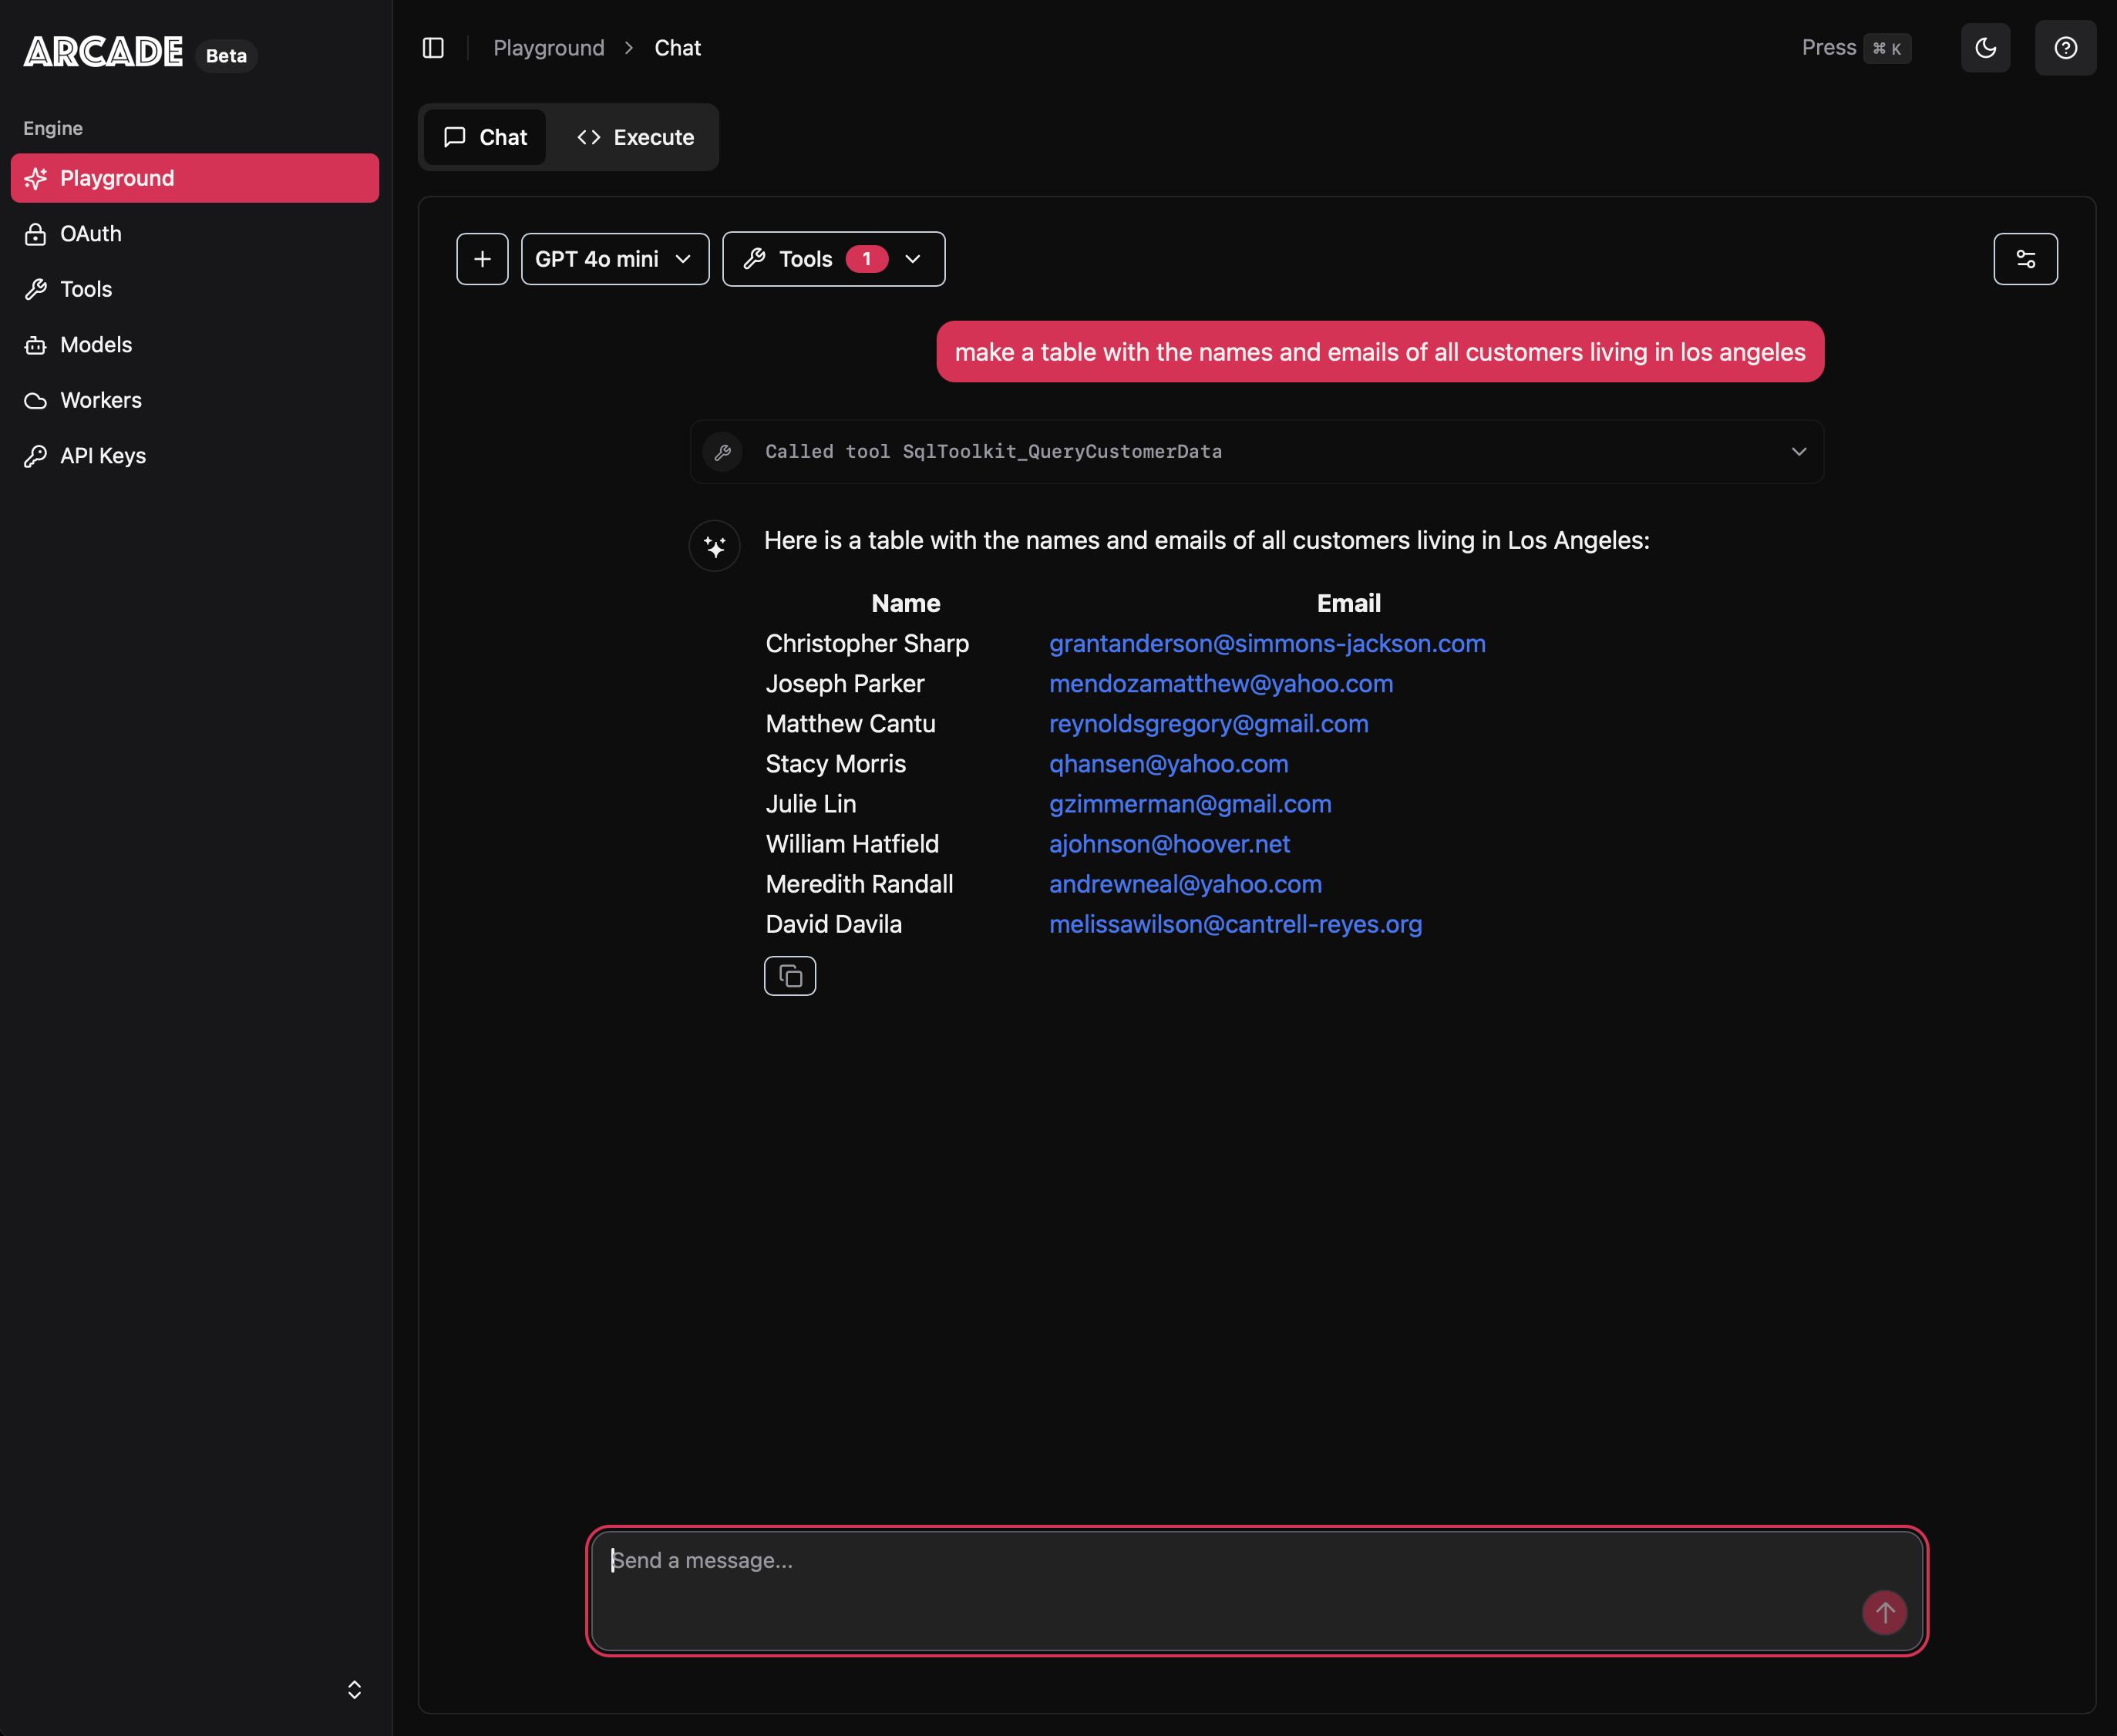The image size is (2117, 1736).
Task: Click the Email column header
Action: point(1349,604)
